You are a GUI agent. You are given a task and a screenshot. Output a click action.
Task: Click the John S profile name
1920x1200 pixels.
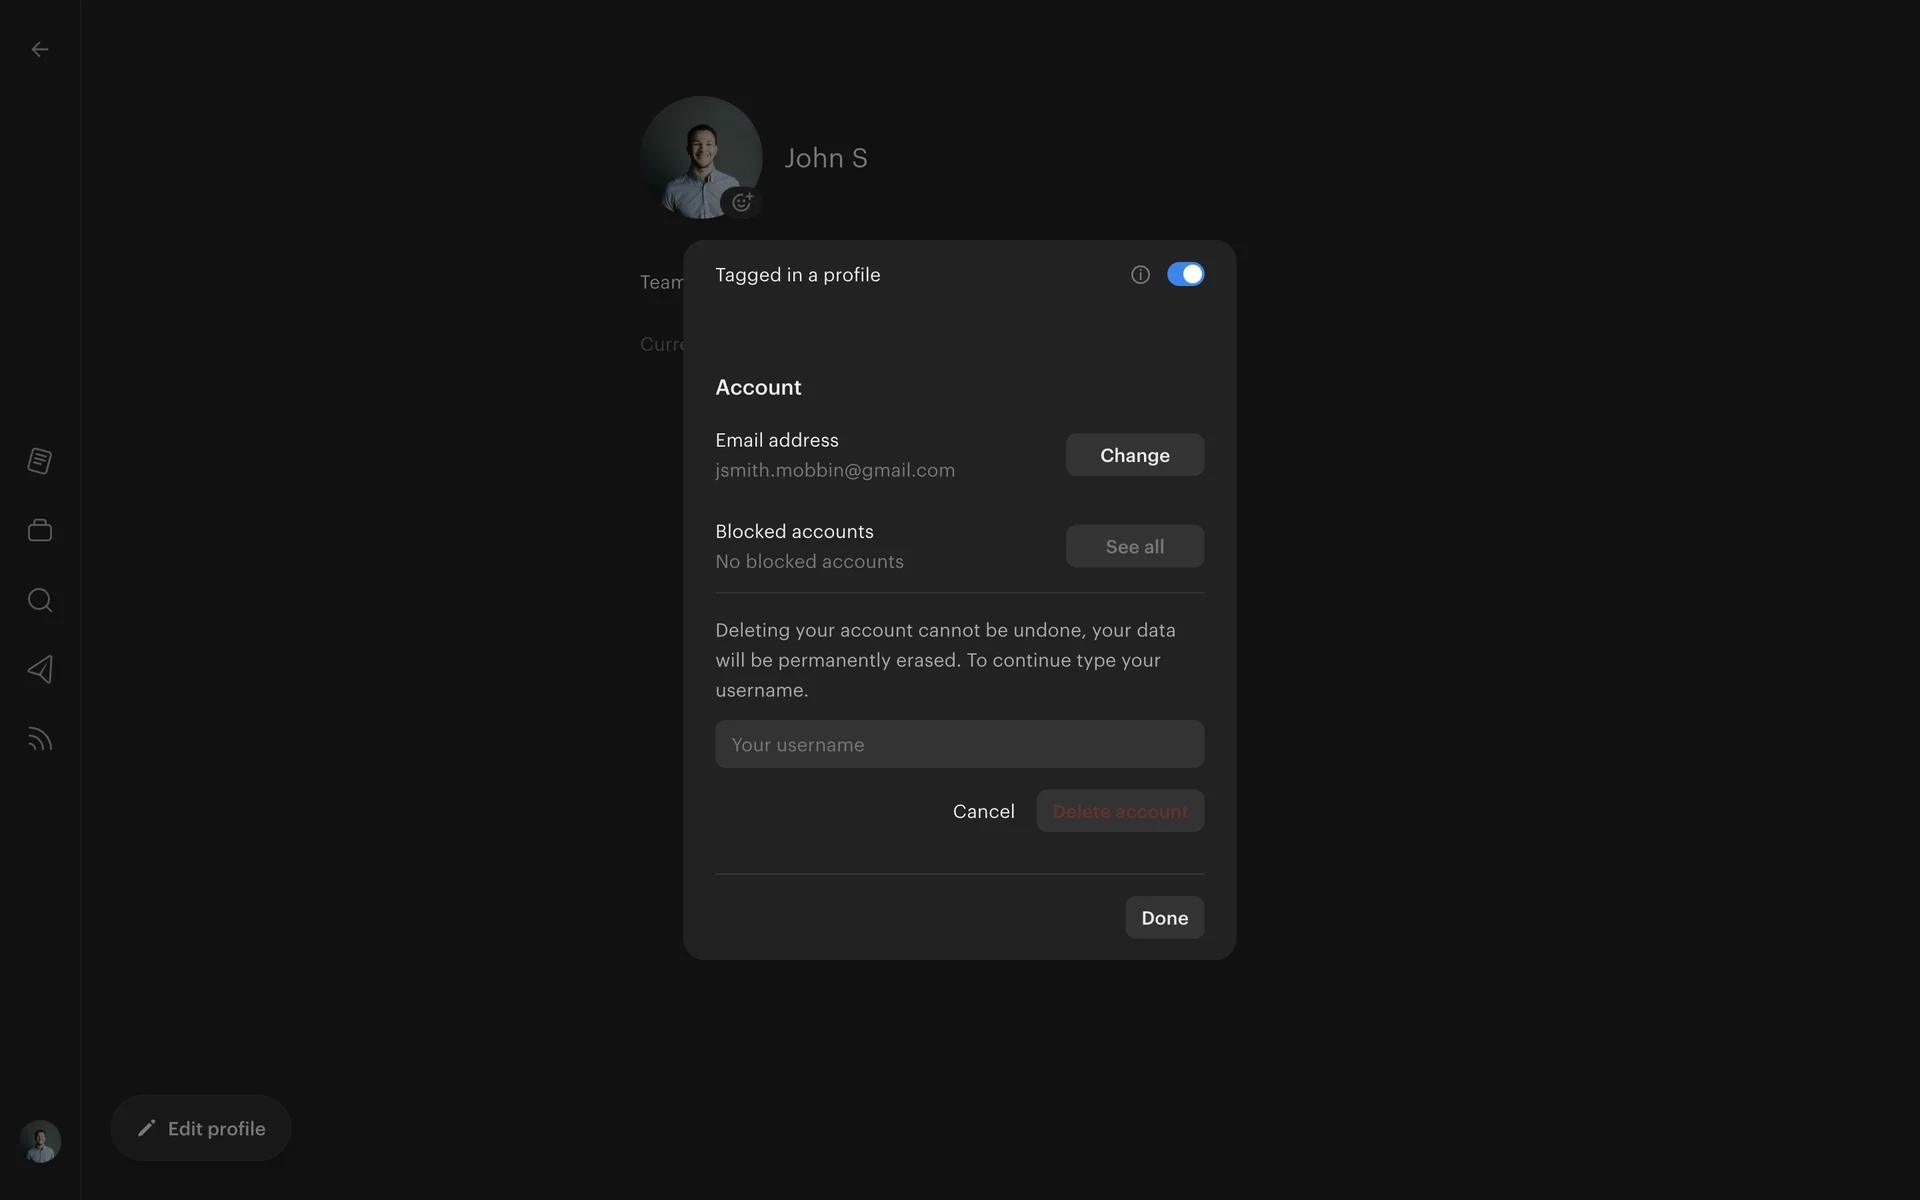(x=825, y=158)
